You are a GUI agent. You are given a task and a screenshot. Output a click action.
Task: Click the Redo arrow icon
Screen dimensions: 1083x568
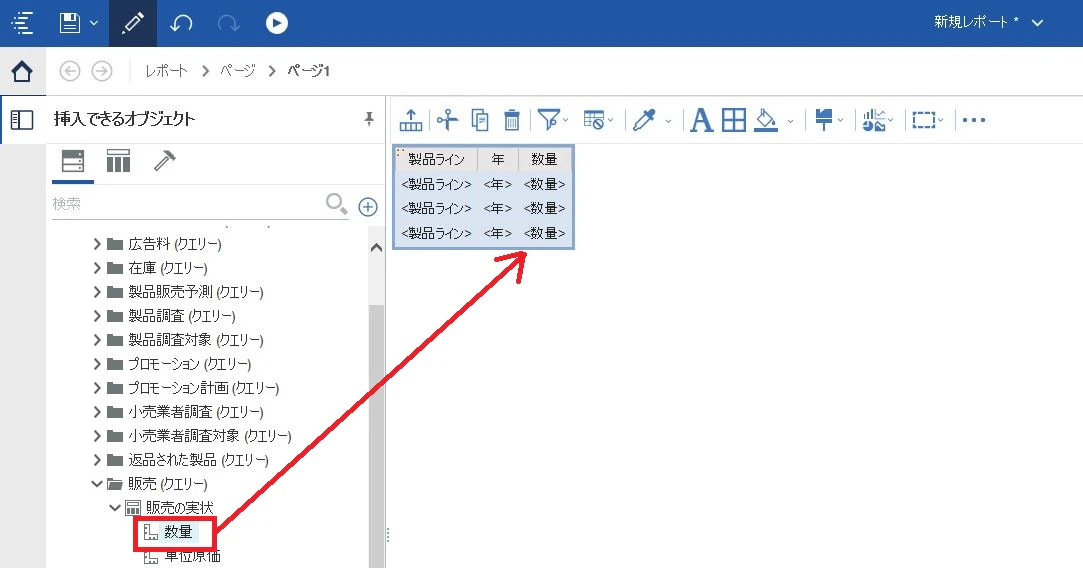(228, 23)
